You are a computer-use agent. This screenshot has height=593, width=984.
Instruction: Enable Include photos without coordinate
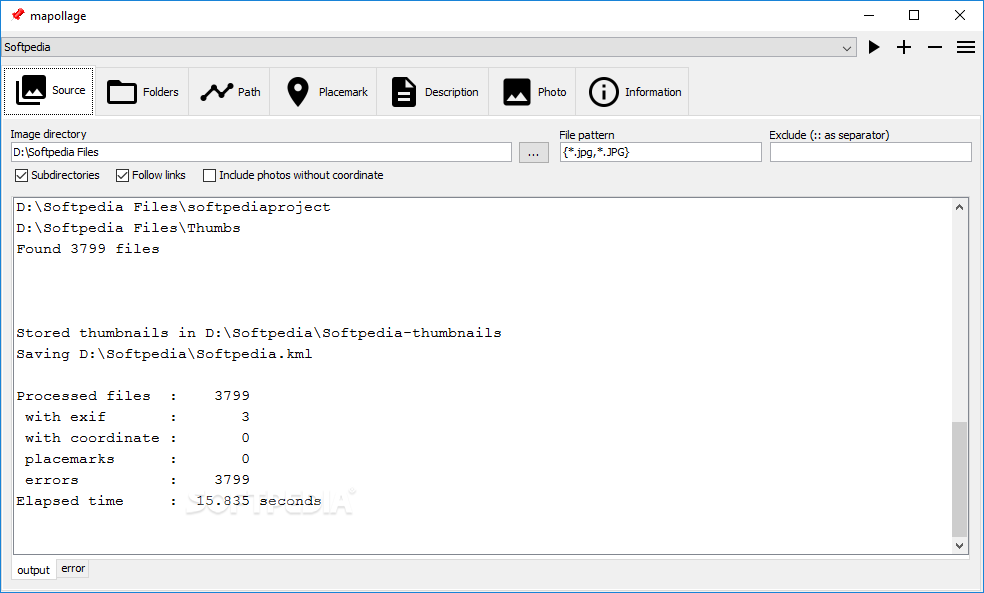[210, 176]
